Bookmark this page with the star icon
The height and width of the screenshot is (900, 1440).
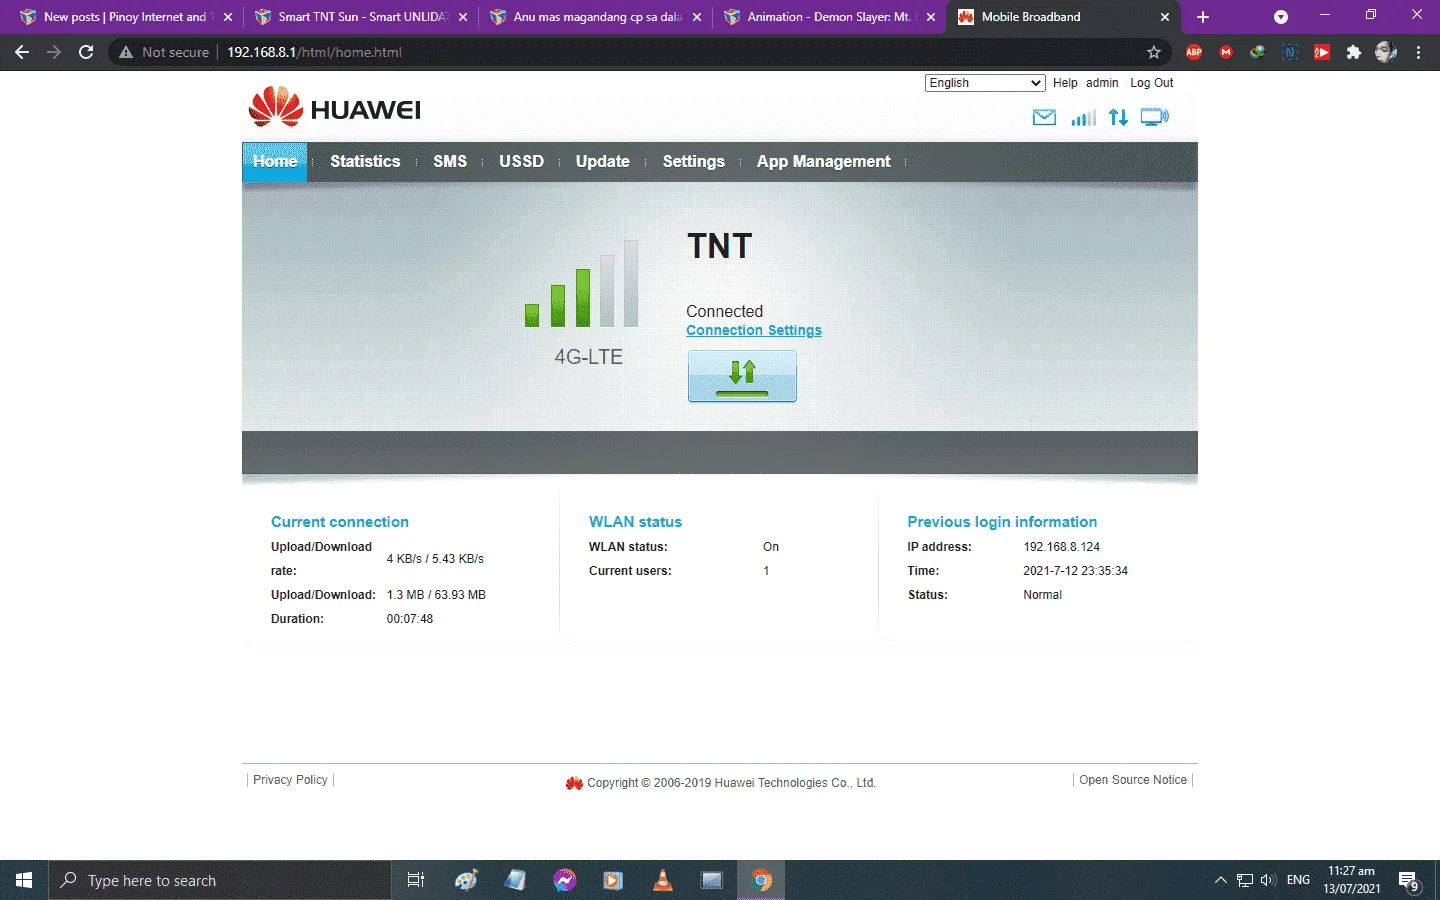point(1154,52)
